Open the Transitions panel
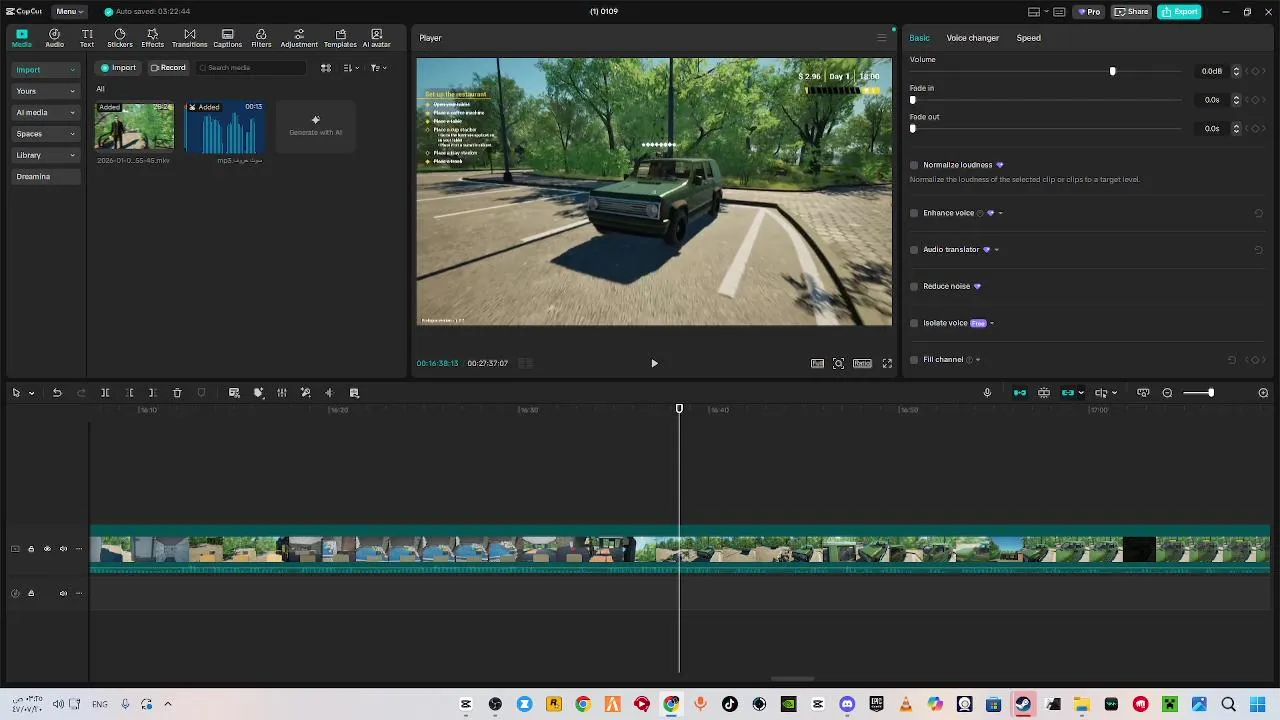Image resolution: width=1280 pixels, height=720 pixels. pyautogui.click(x=189, y=38)
